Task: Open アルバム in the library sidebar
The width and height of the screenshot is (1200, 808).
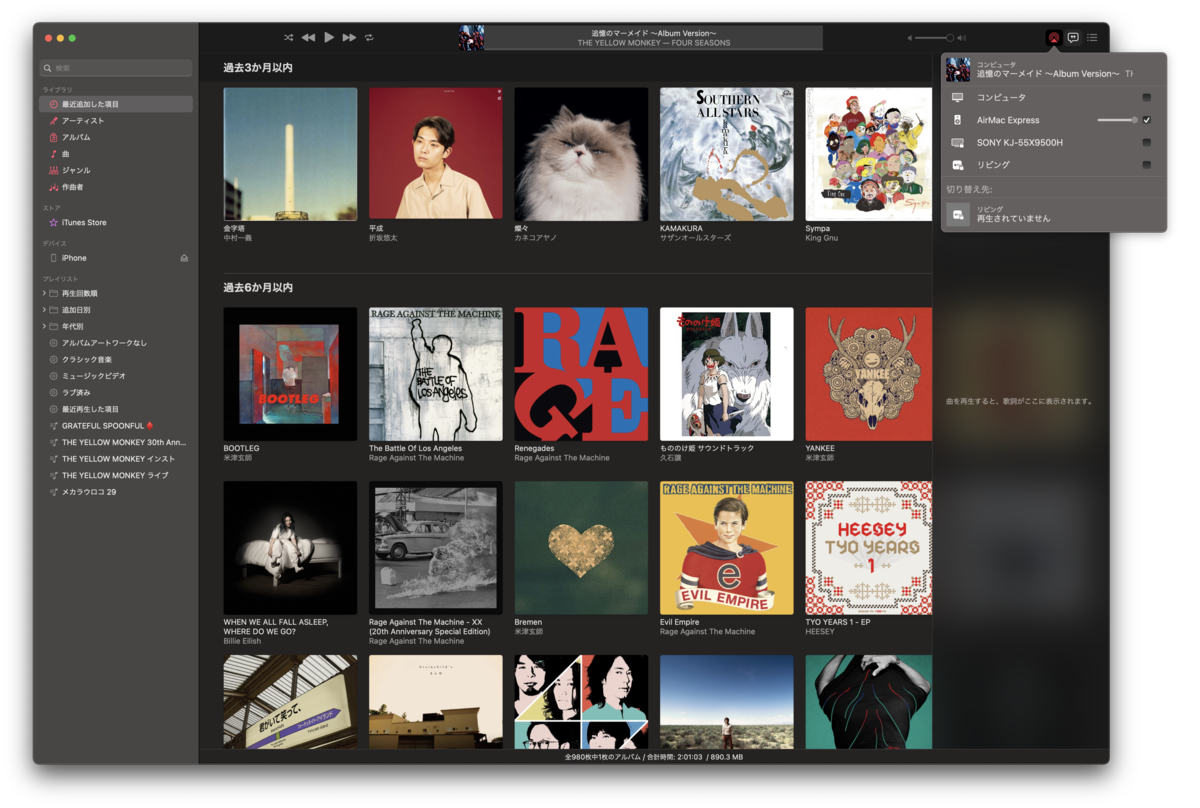Action: pyautogui.click(x=76, y=137)
